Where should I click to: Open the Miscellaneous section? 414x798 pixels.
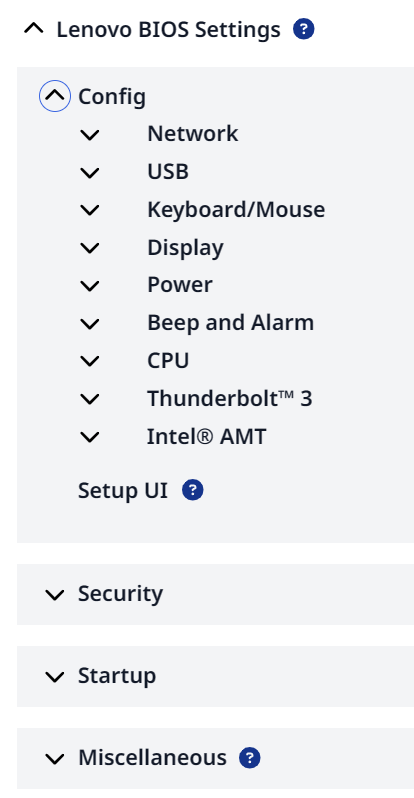click(x=215, y=758)
